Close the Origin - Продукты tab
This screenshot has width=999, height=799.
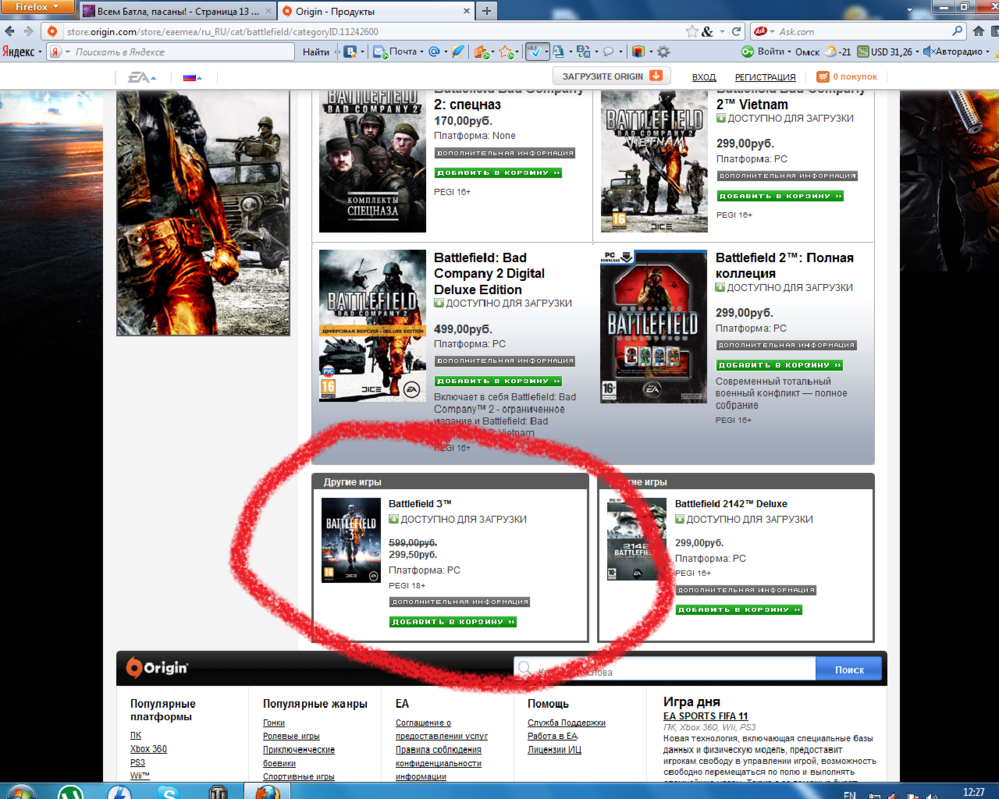466,11
